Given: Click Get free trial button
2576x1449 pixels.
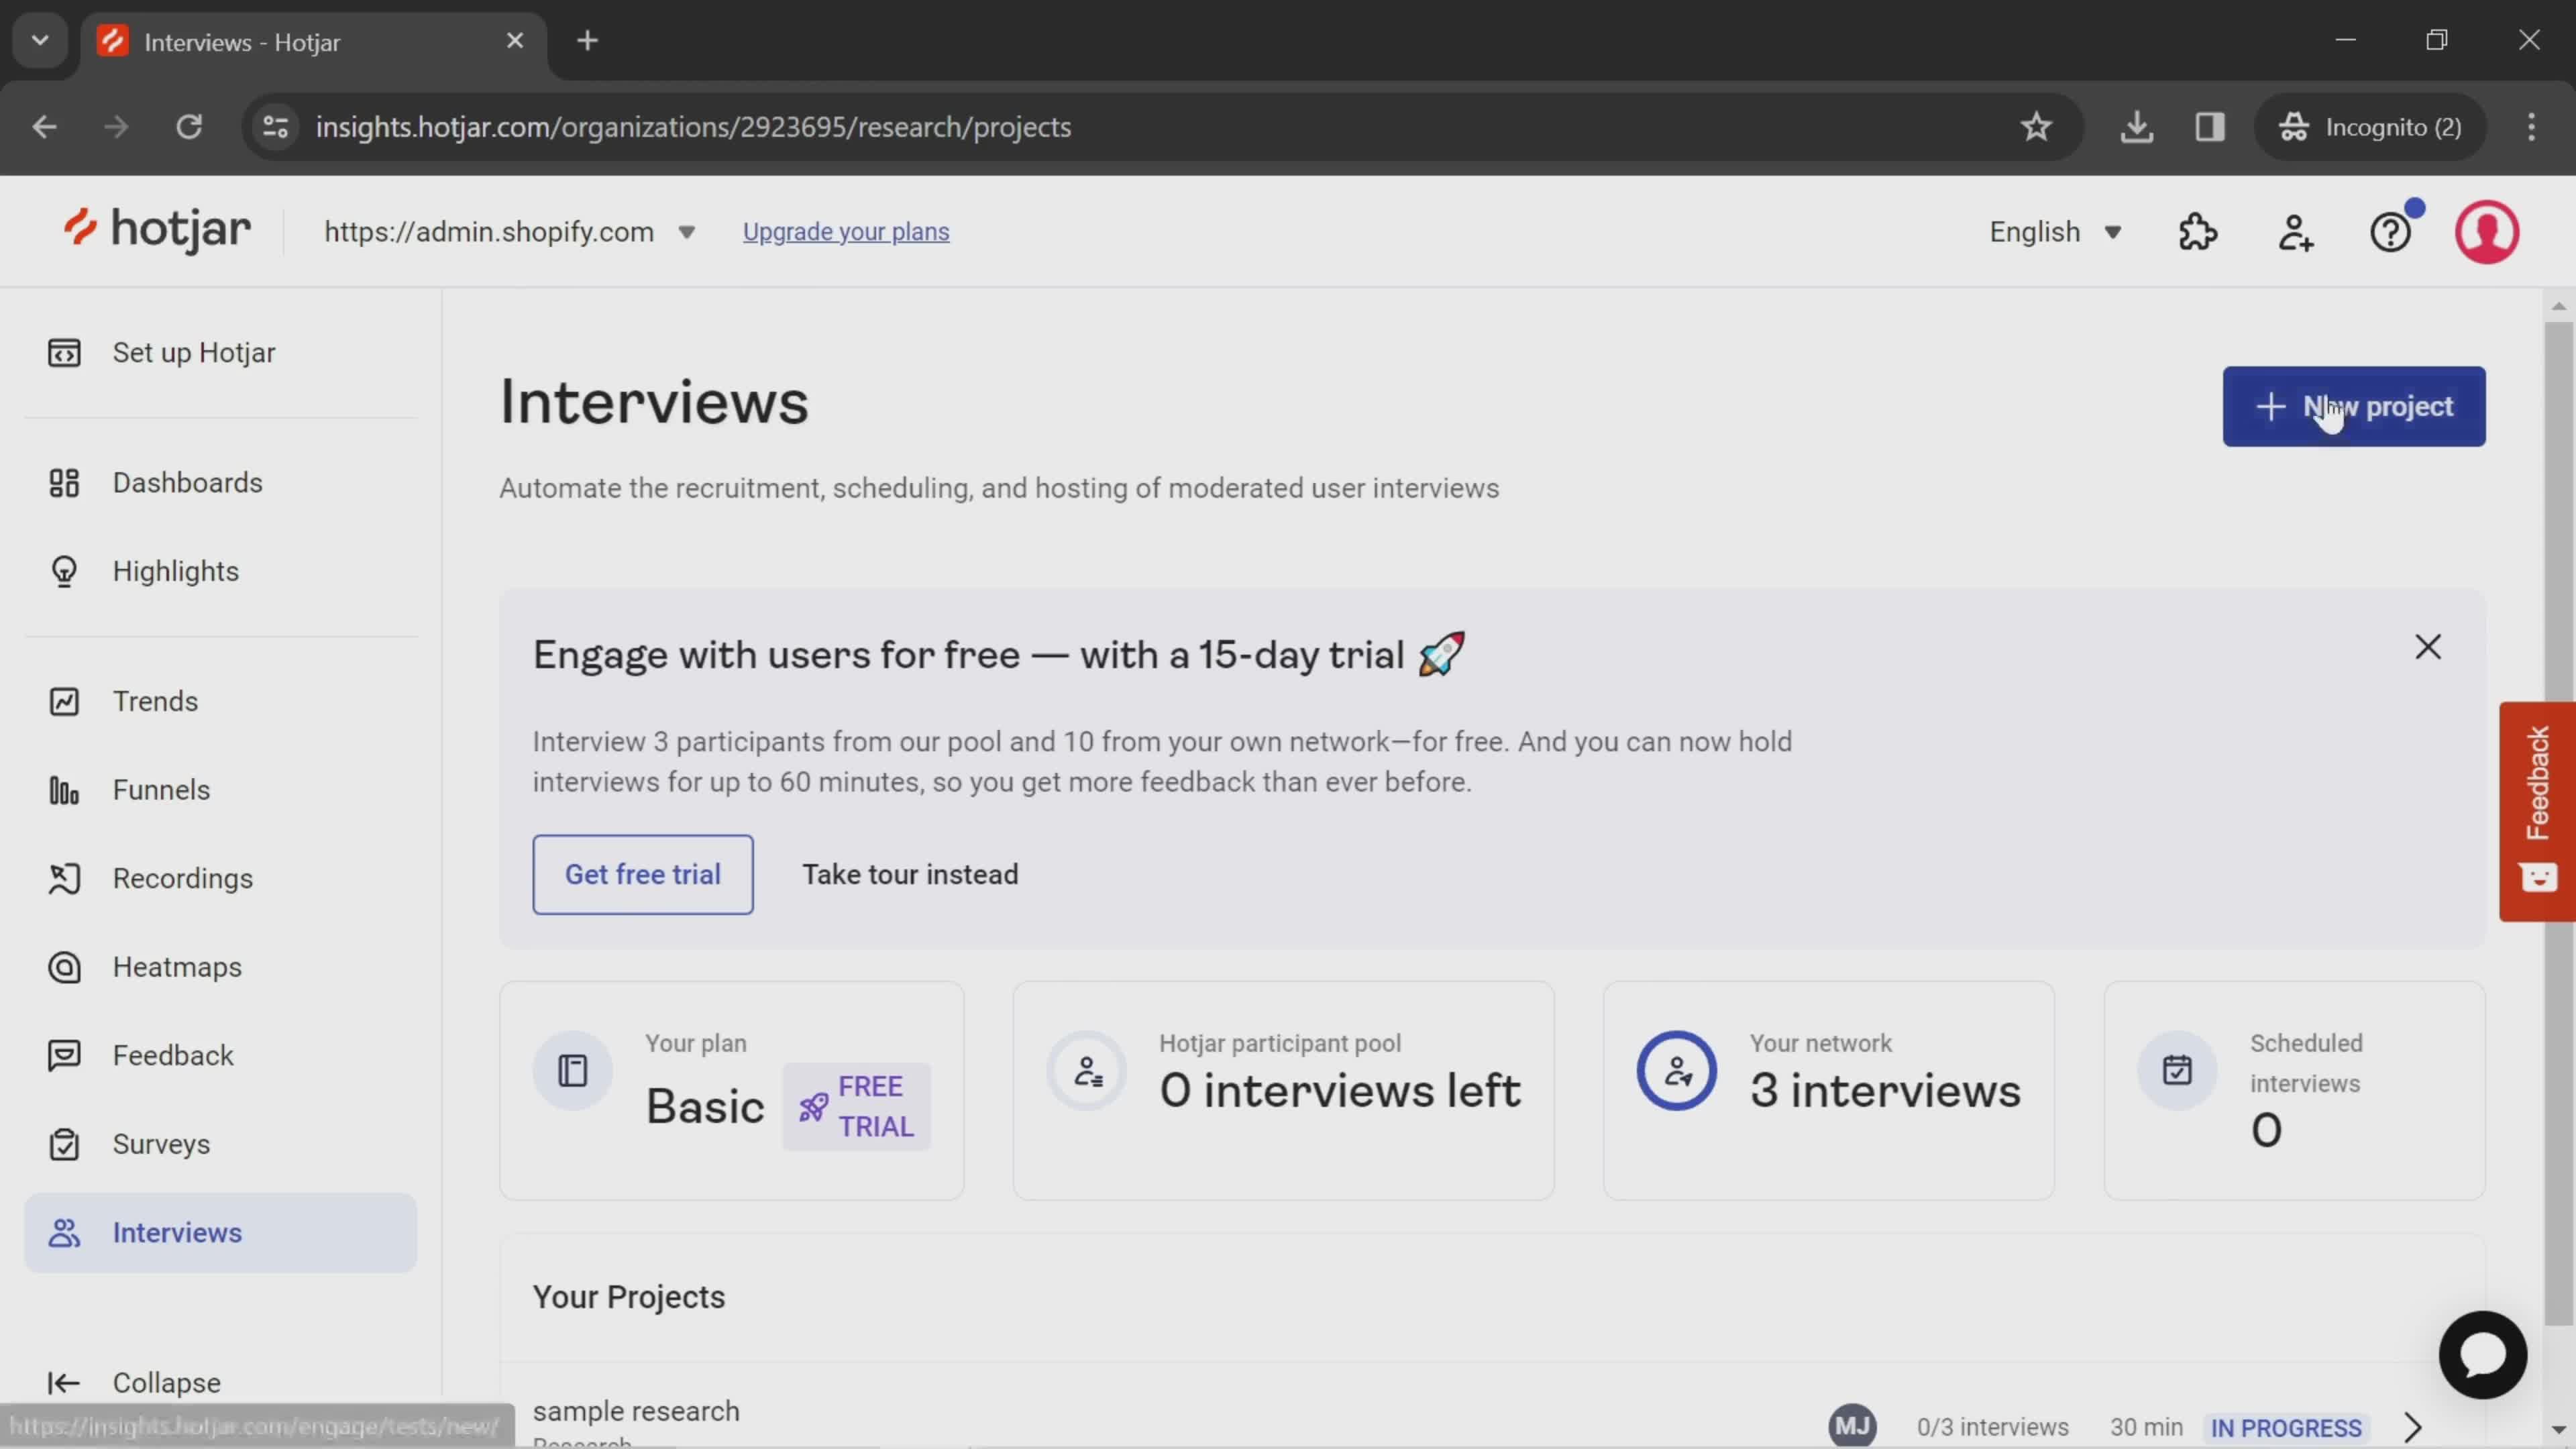Looking at the screenshot, I should click(643, 874).
